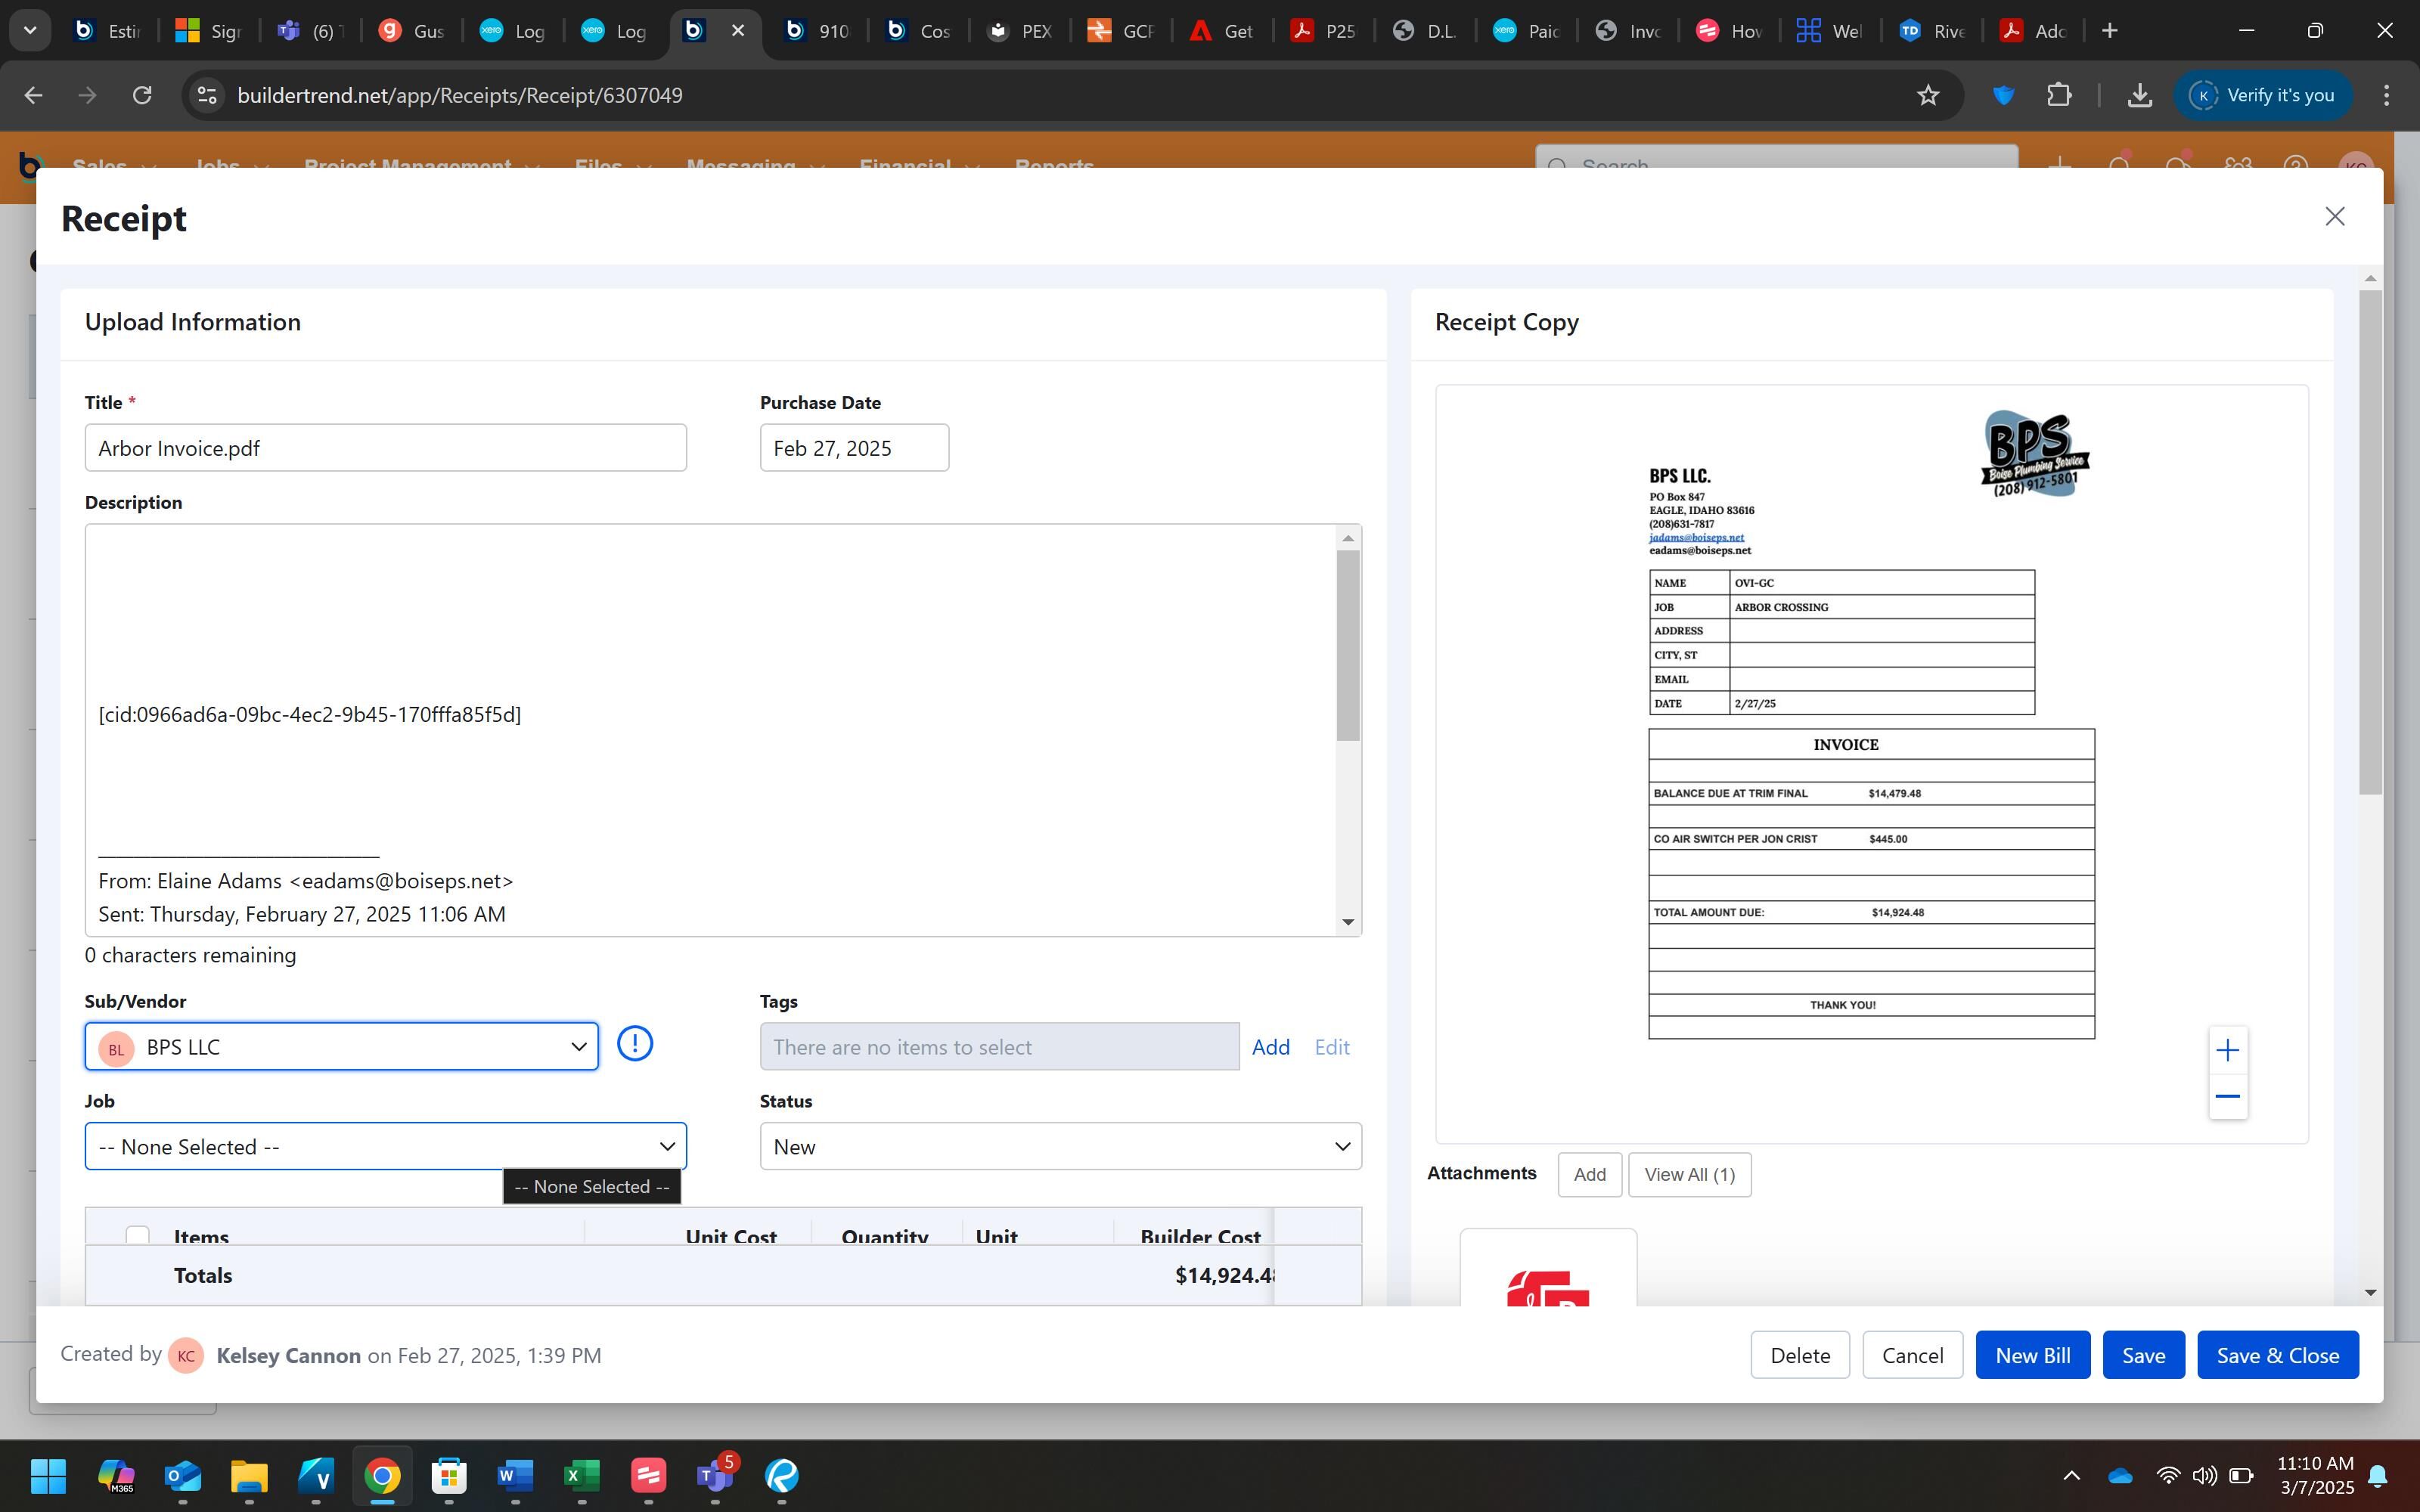Click the Purchase Date field
This screenshot has width=2420, height=1512.
[854, 448]
